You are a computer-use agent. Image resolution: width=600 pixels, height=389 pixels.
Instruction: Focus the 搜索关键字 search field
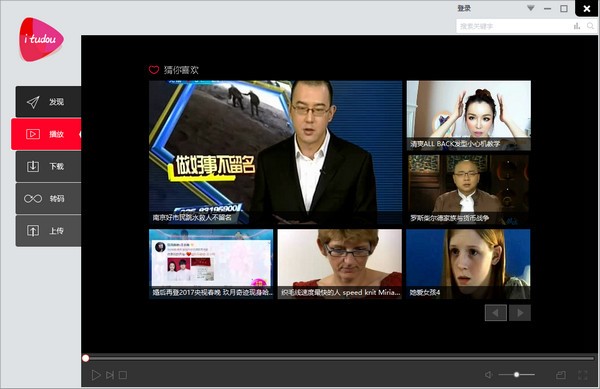click(513, 26)
